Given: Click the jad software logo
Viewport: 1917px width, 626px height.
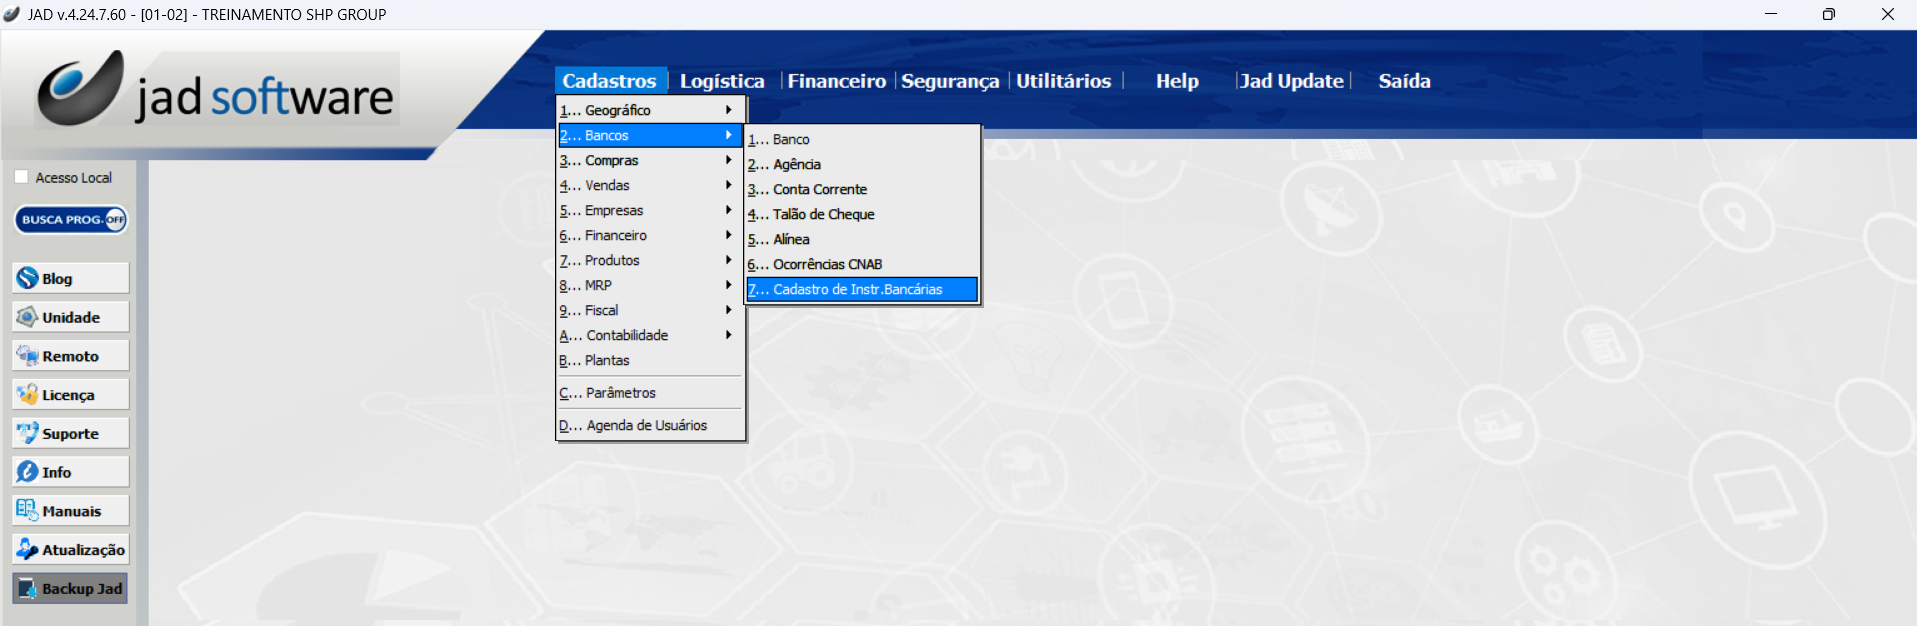Looking at the screenshot, I should [218, 92].
